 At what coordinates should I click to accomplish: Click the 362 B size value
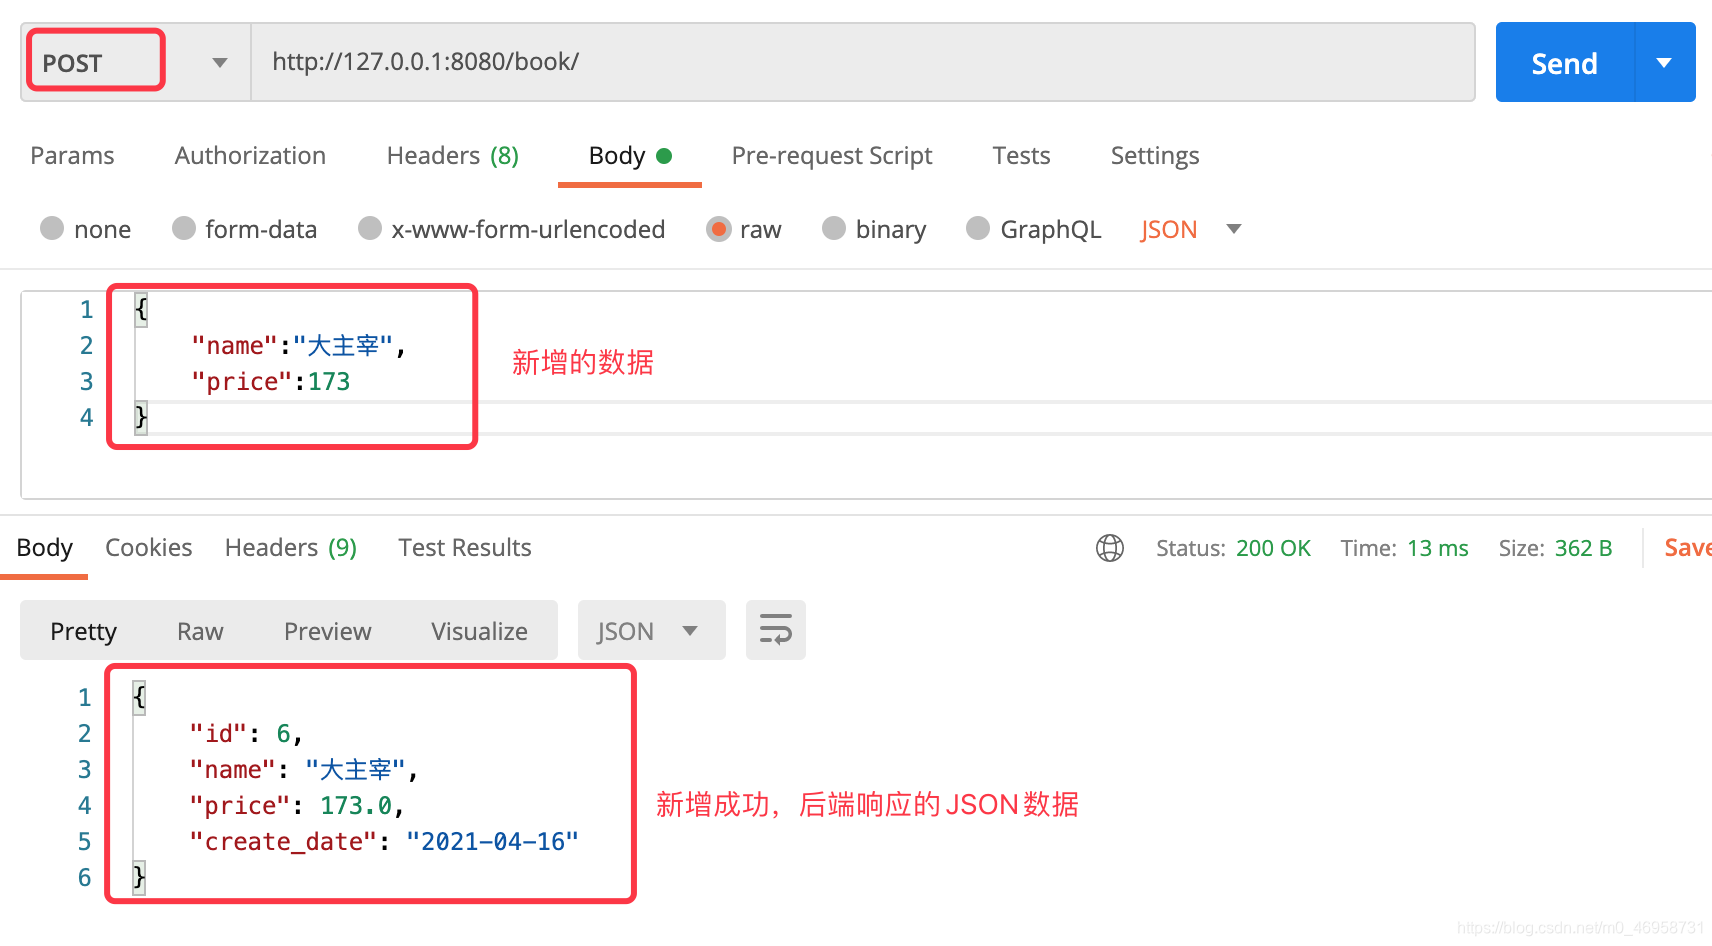[1583, 548]
